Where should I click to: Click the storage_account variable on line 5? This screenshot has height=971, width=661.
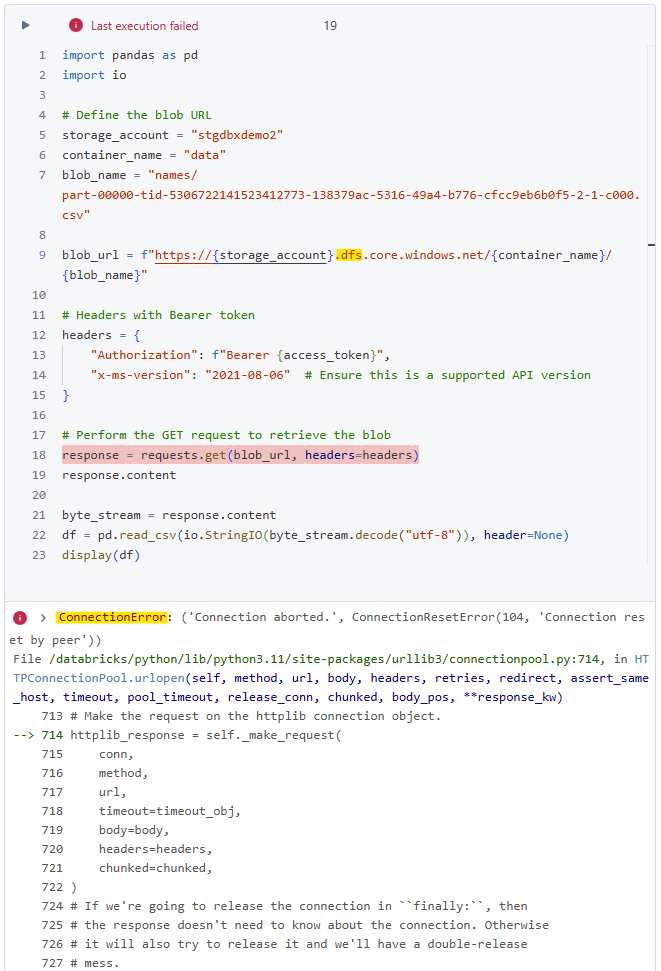click(120, 134)
